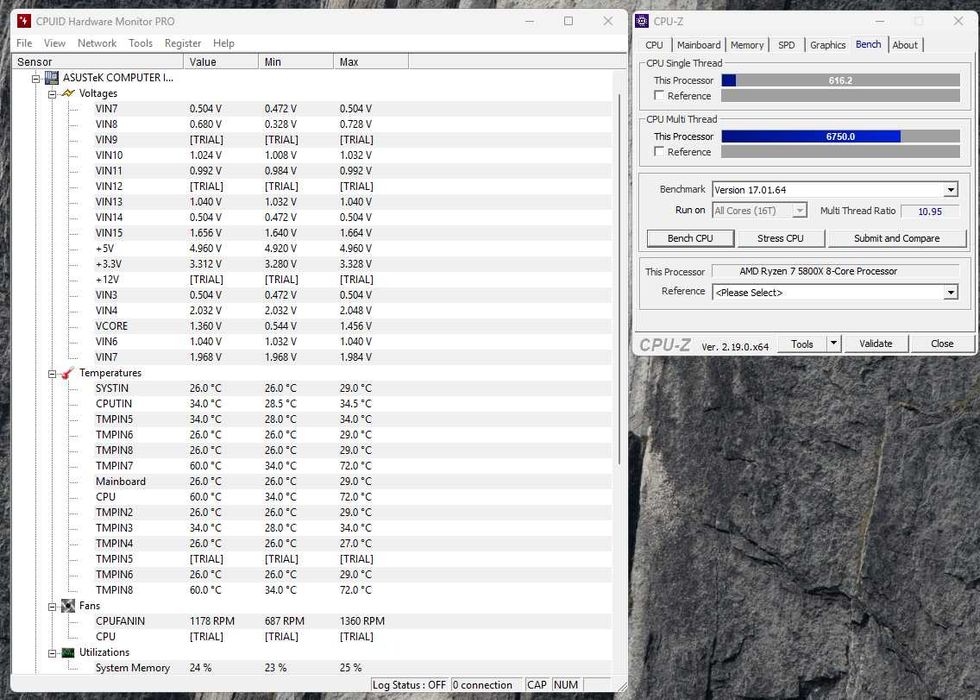
Task: Switch to the Mainboard tab
Action: 698,45
